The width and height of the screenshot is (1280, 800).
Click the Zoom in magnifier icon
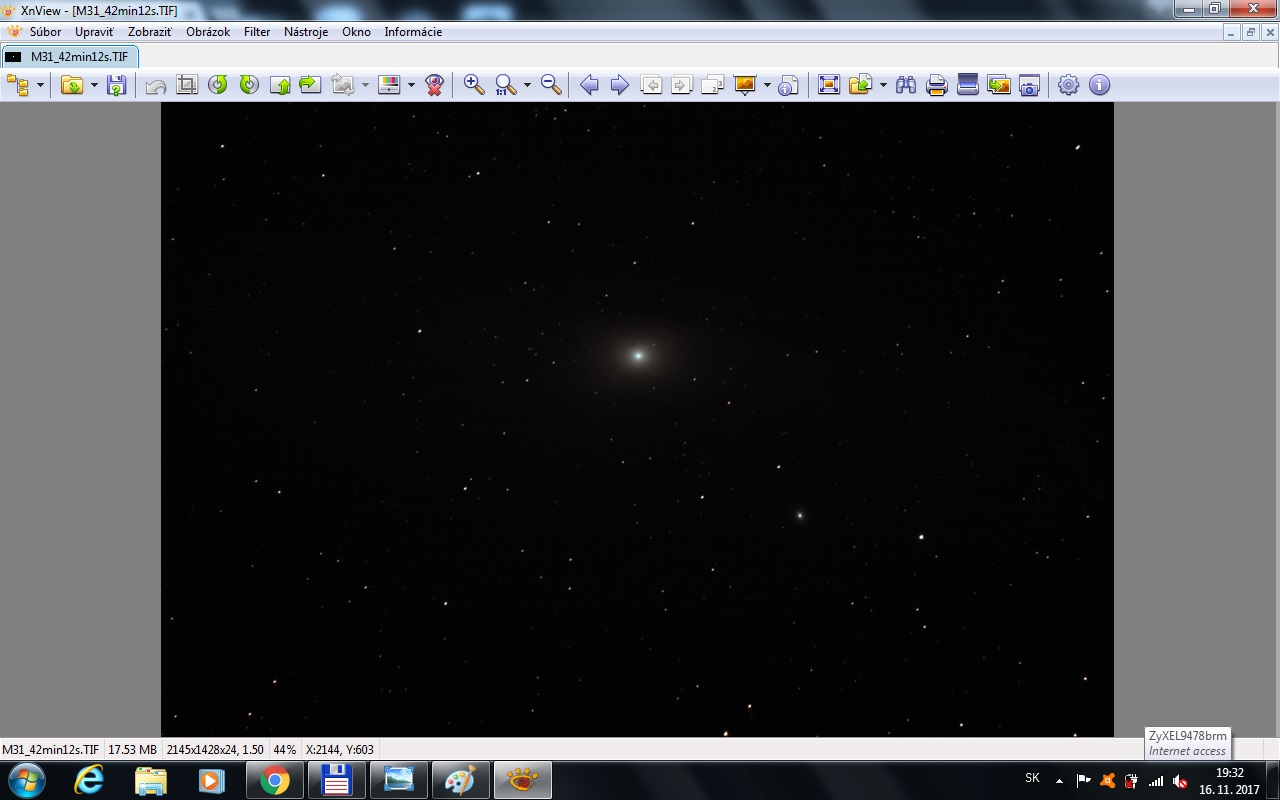pyautogui.click(x=474, y=85)
